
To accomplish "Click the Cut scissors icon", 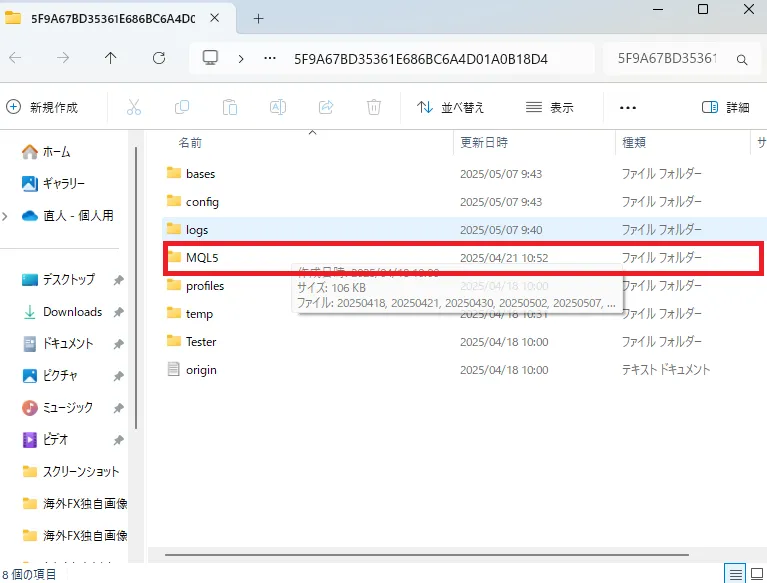I will pos(134,107).
